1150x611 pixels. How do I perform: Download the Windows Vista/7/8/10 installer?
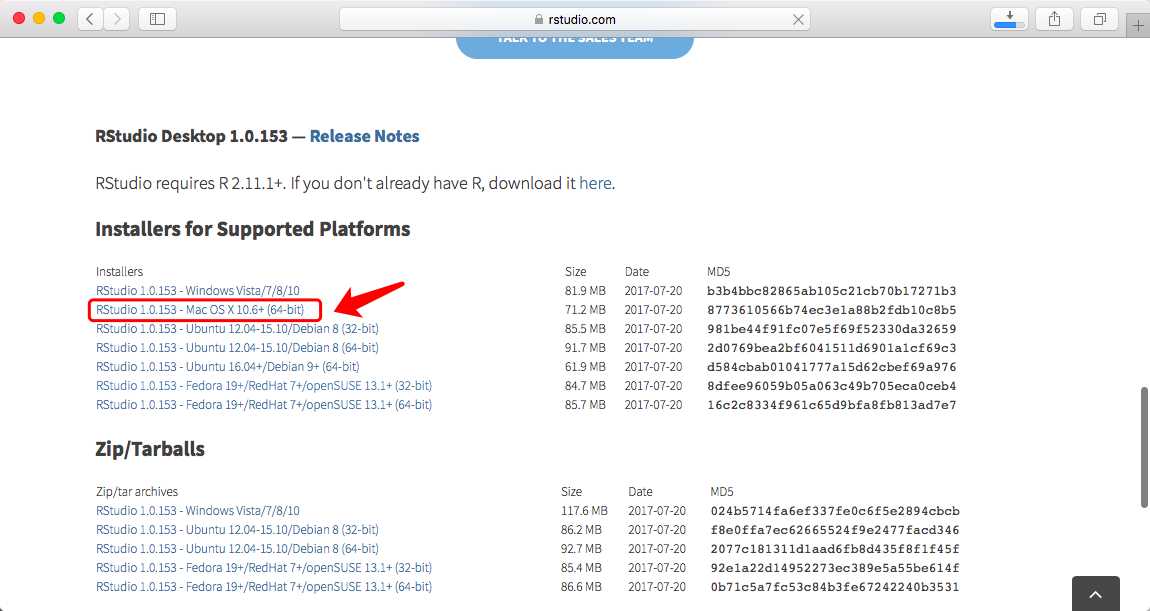pos(198,290)
